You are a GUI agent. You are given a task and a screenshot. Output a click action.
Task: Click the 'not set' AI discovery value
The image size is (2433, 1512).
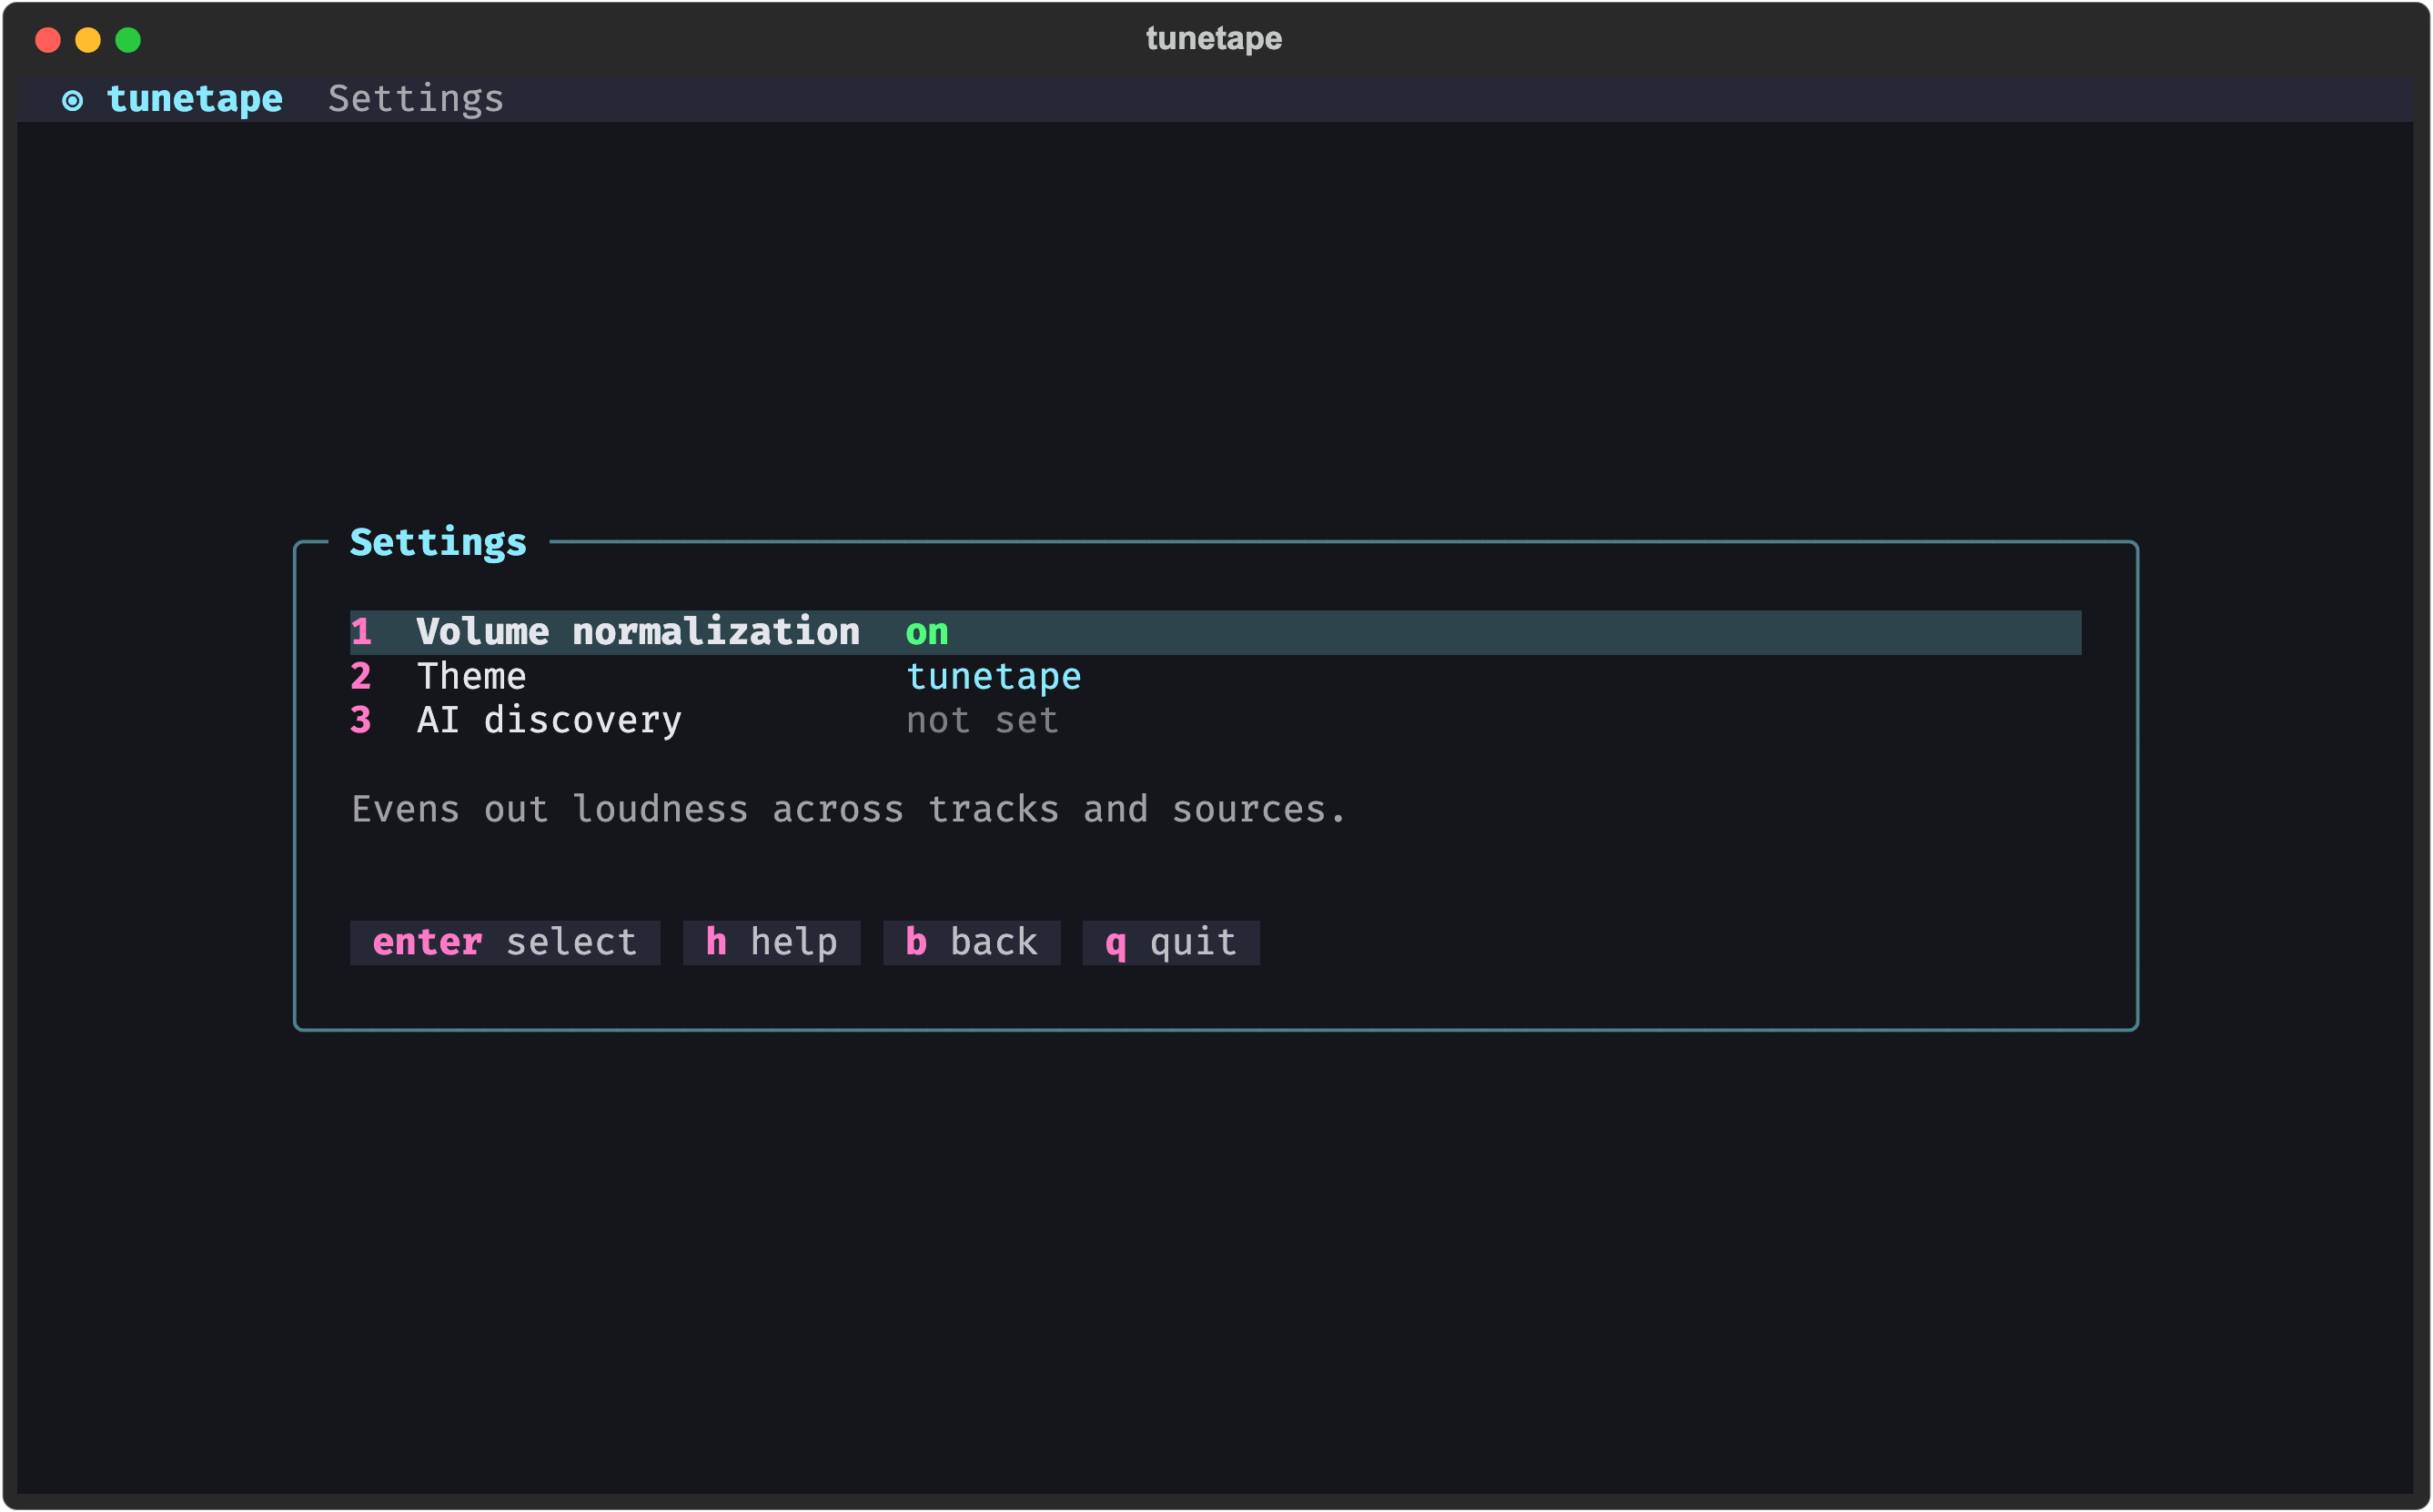pyautogui.click(x=982, y=721)
